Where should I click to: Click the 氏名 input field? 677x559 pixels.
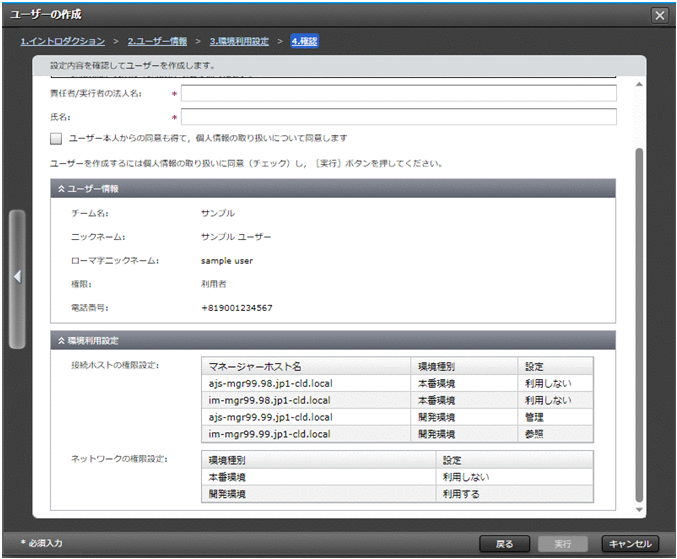click(x=399, y=117)
